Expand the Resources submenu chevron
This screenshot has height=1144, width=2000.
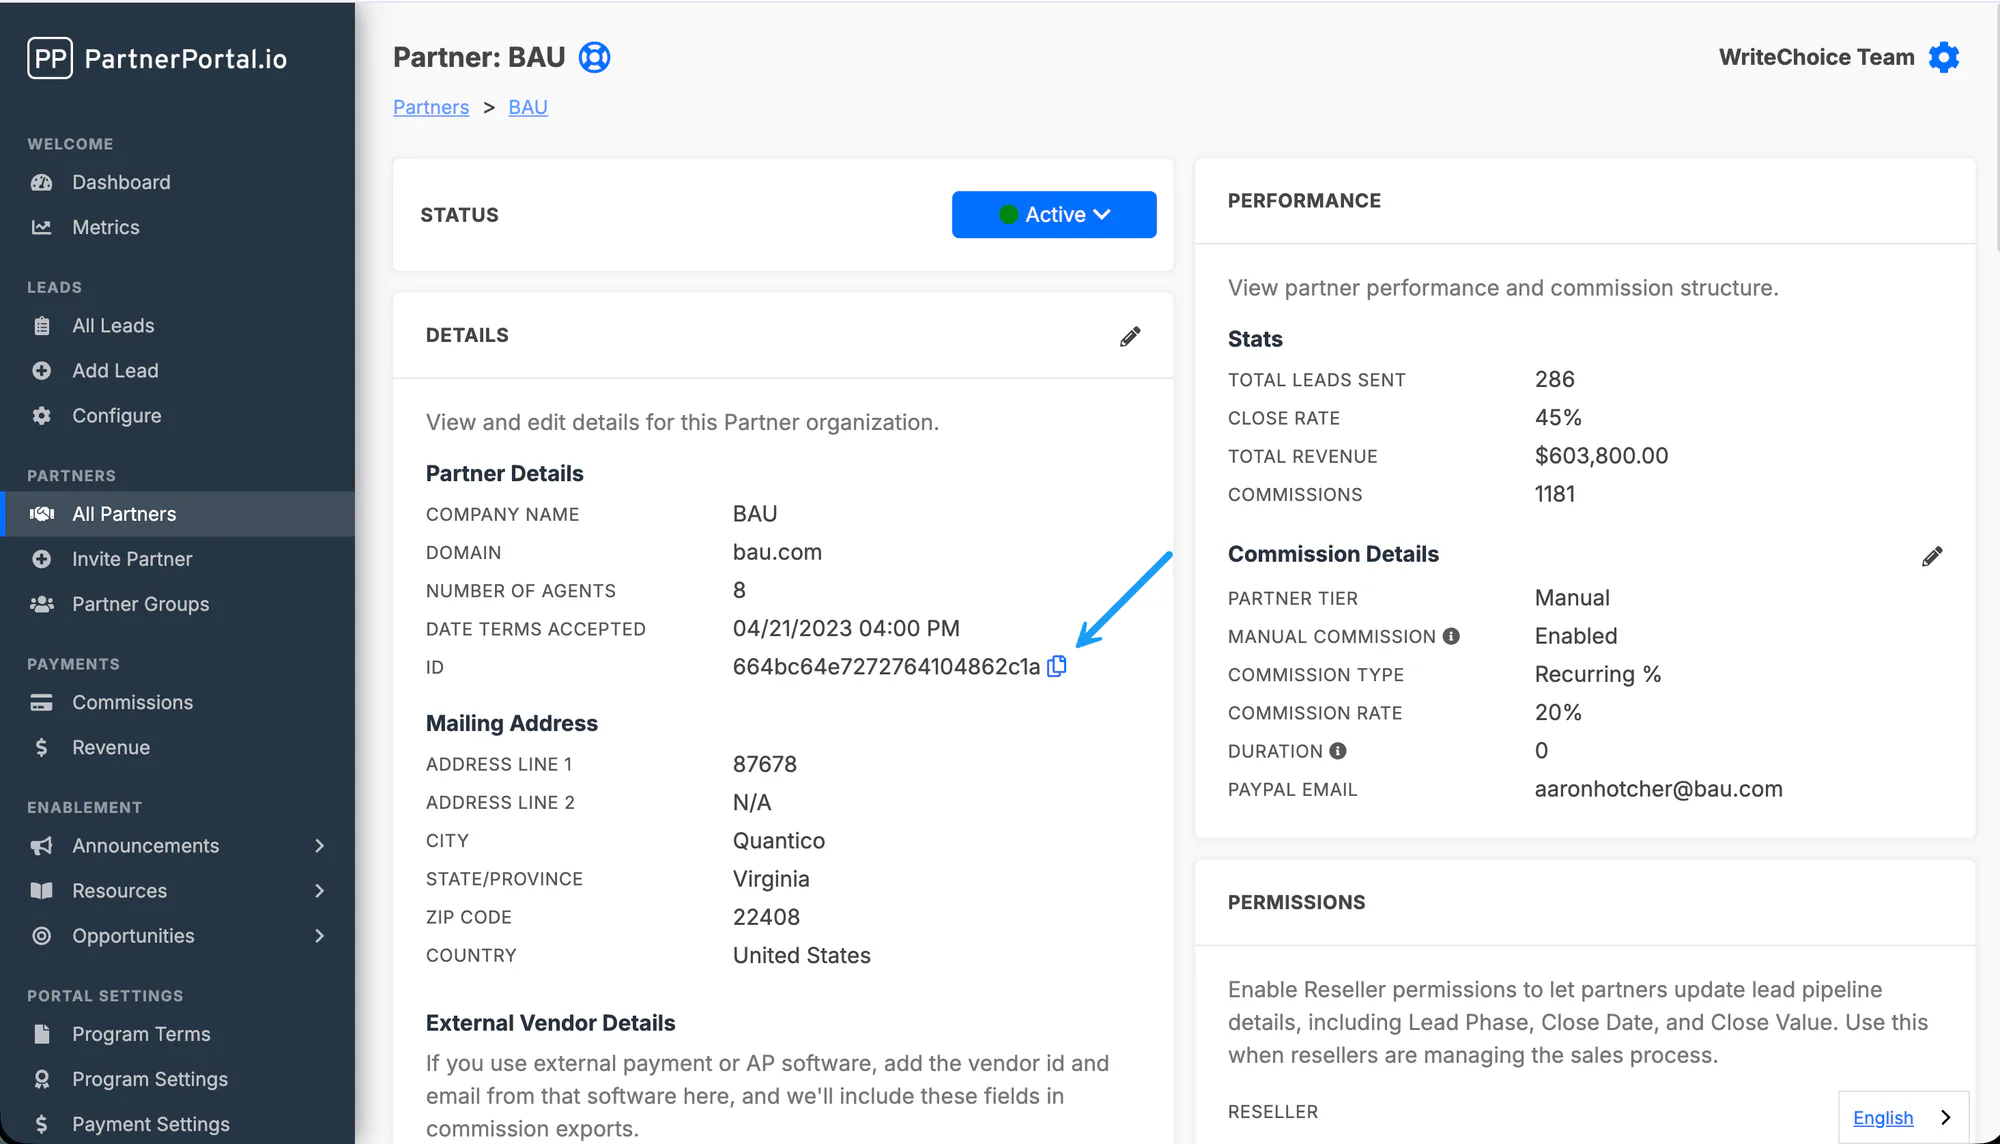[320, 891]
